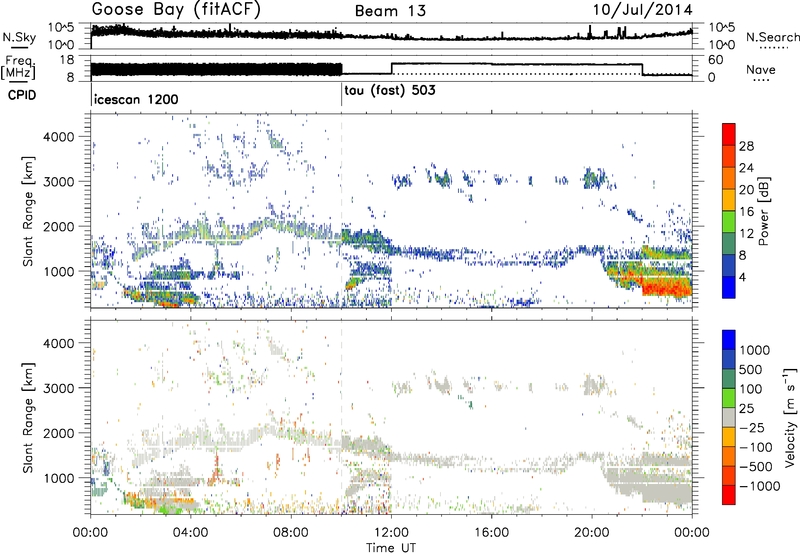Click the 'tau (fast) 503' CPID label

390,91
